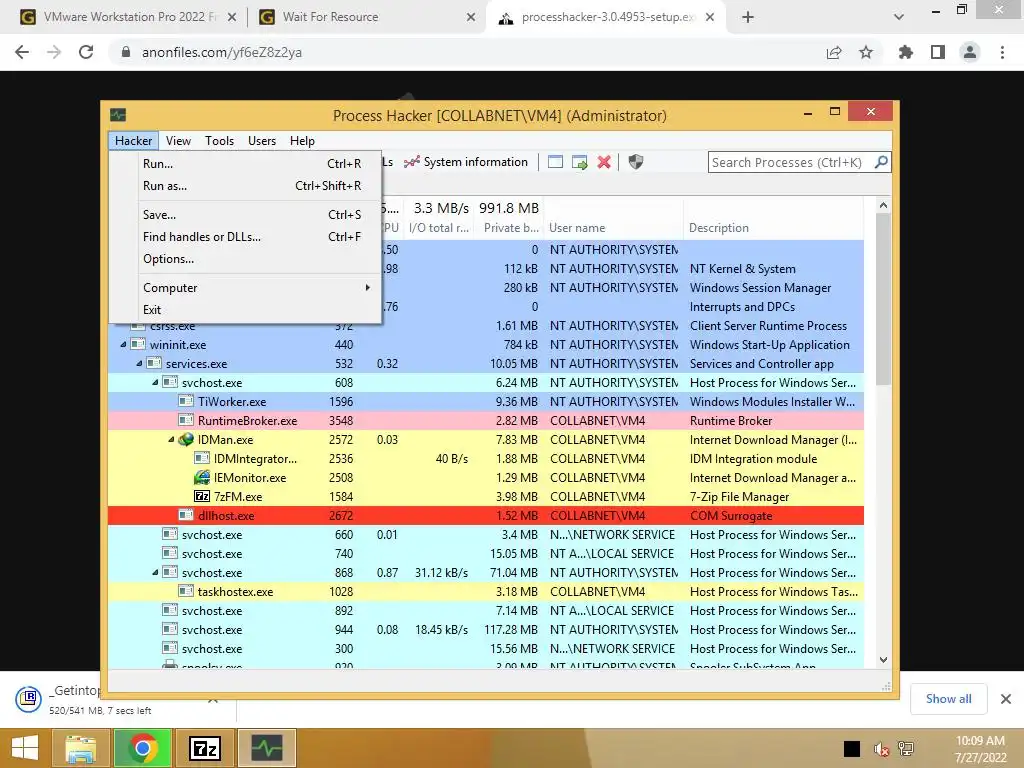Select the 7zFM.exe process icon
The height and width of the screenshot is (768, 1024).
(202, 496)
